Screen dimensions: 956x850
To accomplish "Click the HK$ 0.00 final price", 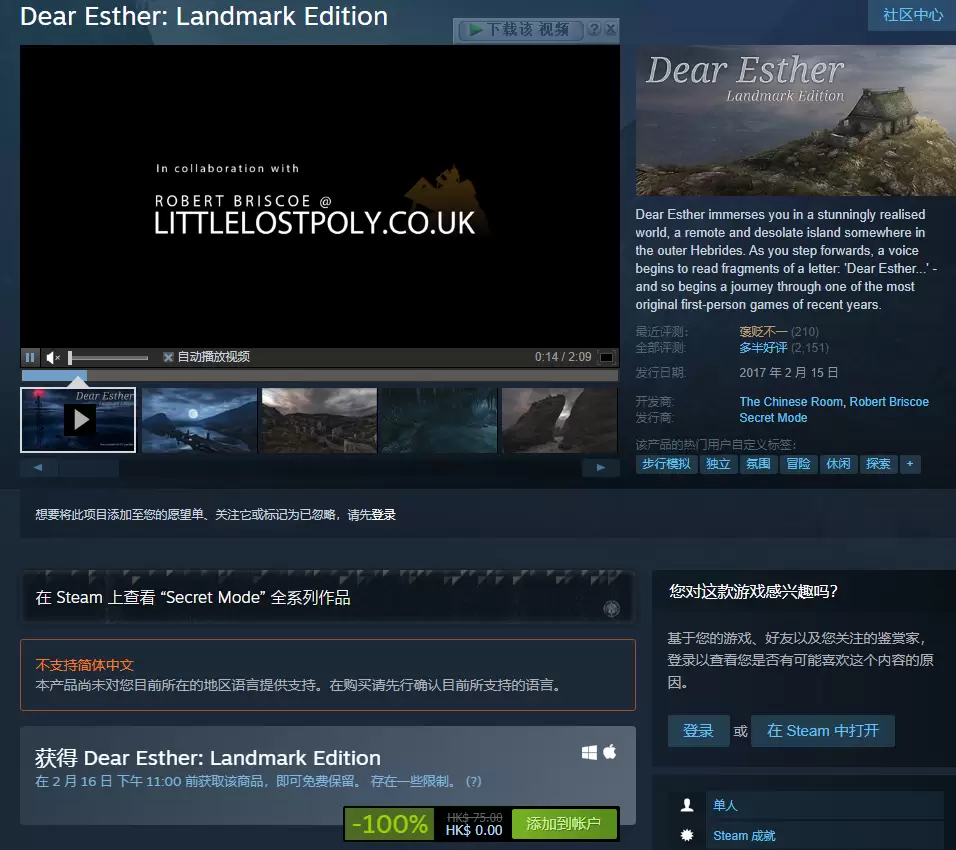I will [x=474, y=830].
